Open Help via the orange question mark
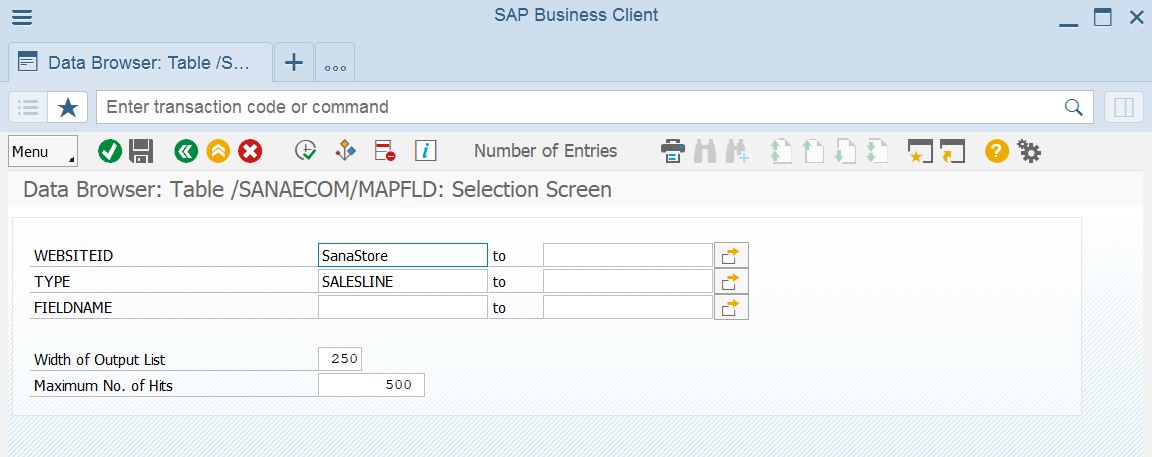 [996, 151]
